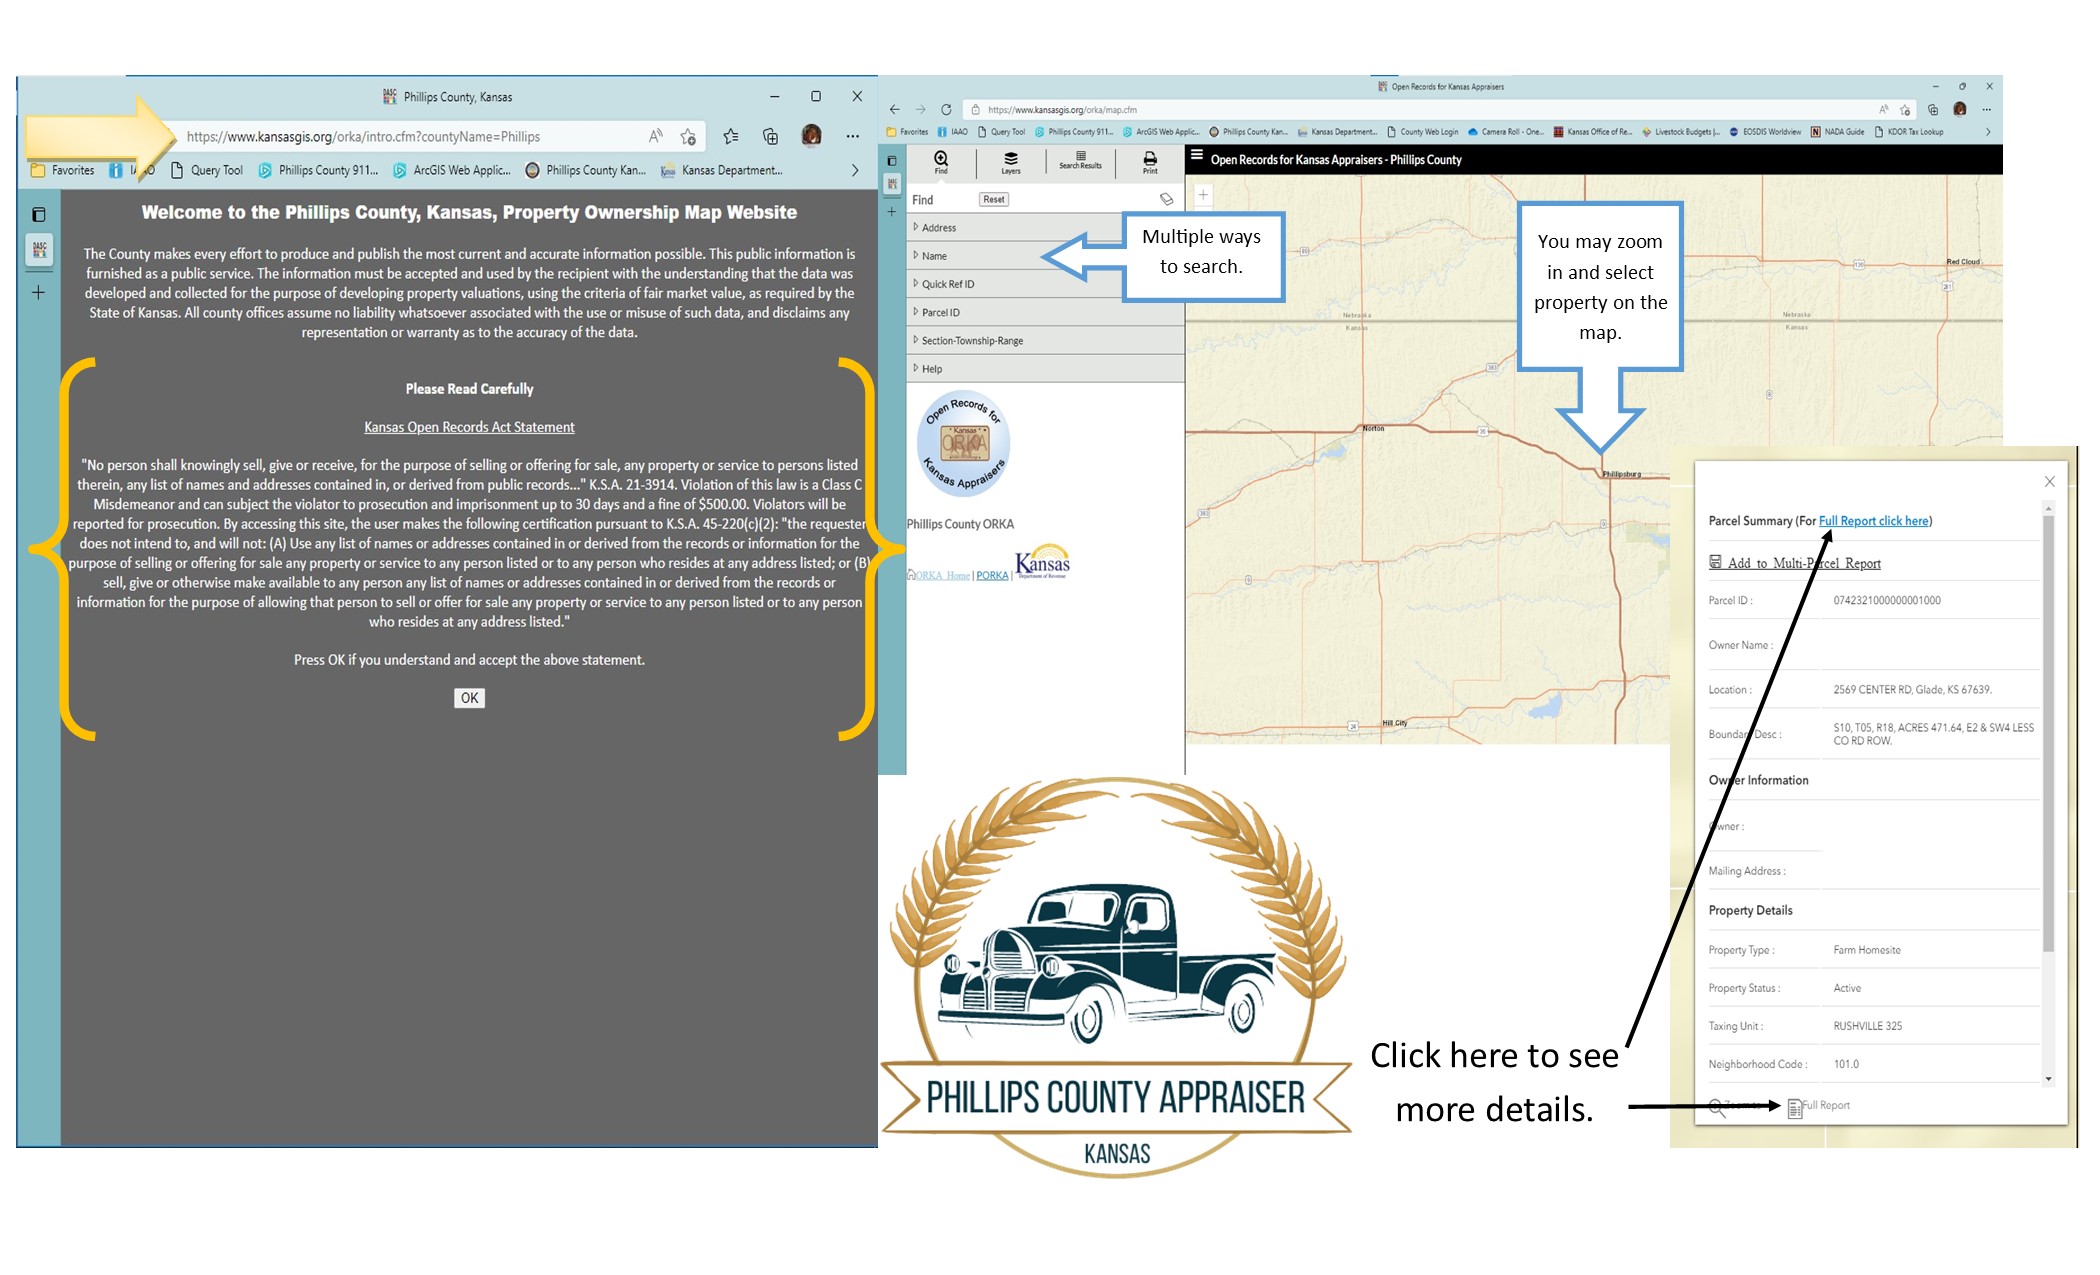Close the Parcel Summary popup

(x=2049, y=481)
